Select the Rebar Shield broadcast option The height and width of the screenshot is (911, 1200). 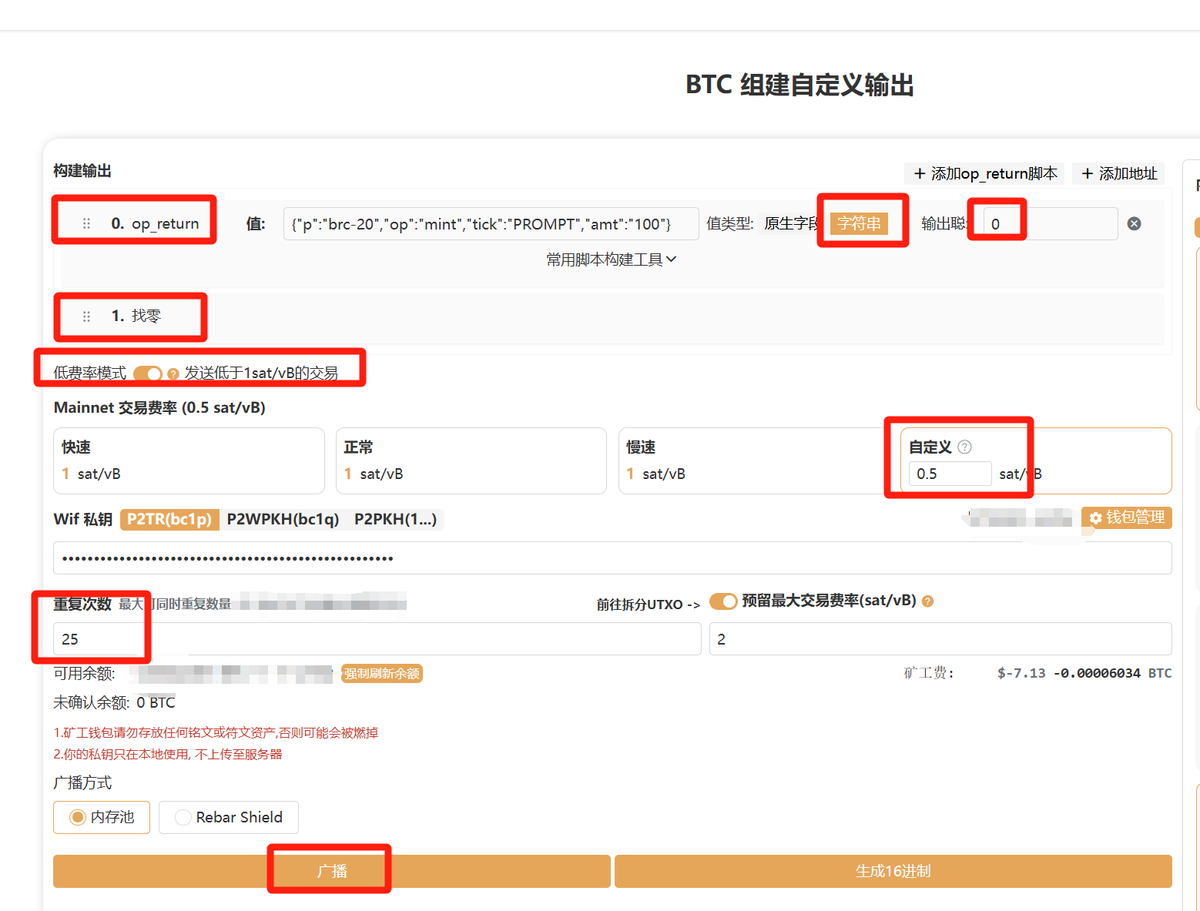(x=228, y=817)
